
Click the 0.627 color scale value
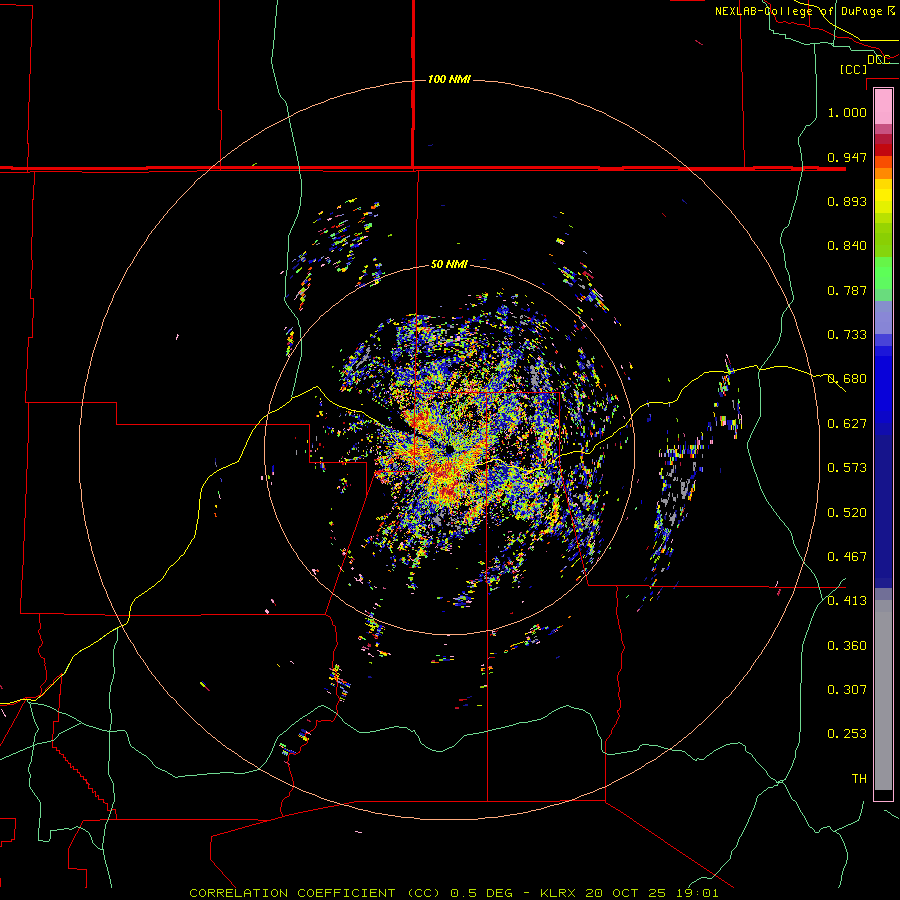pyautogui.click(x=847, y=424)
